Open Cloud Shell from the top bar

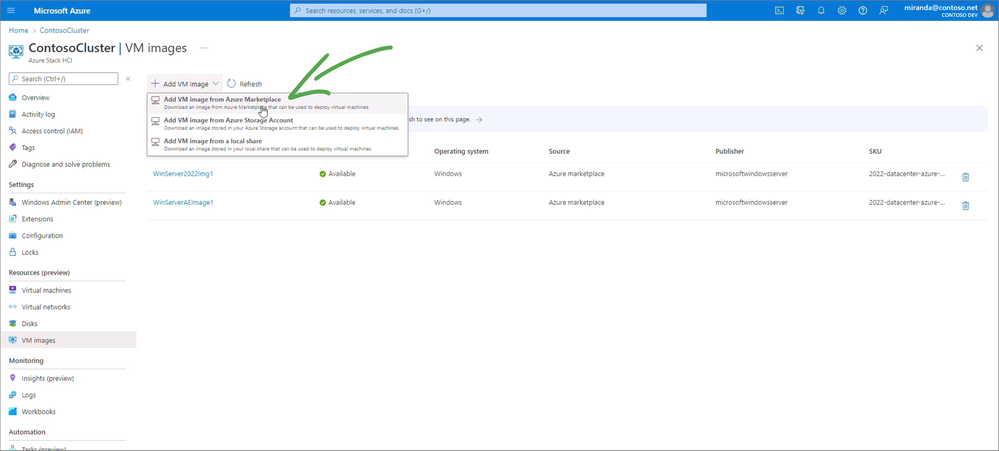(779, 10)
